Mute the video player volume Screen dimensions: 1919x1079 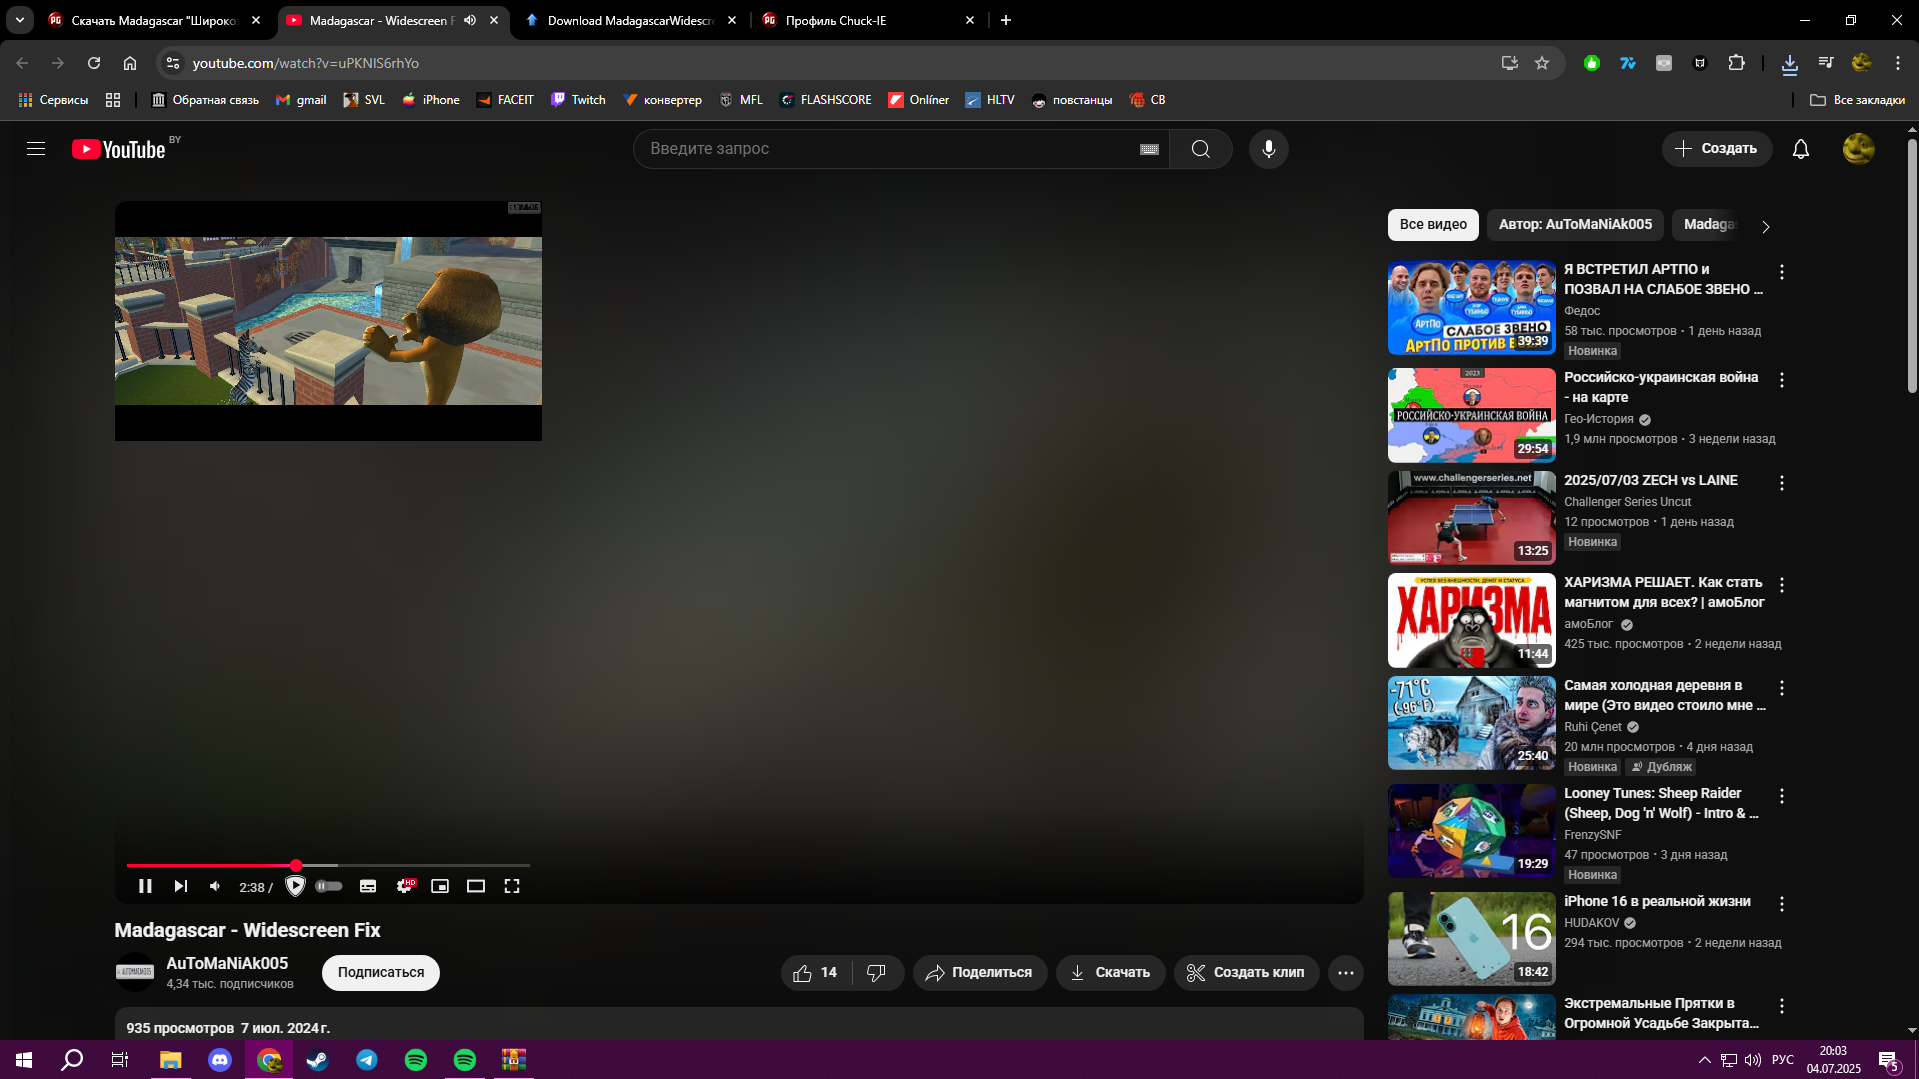tap(215, 886)
